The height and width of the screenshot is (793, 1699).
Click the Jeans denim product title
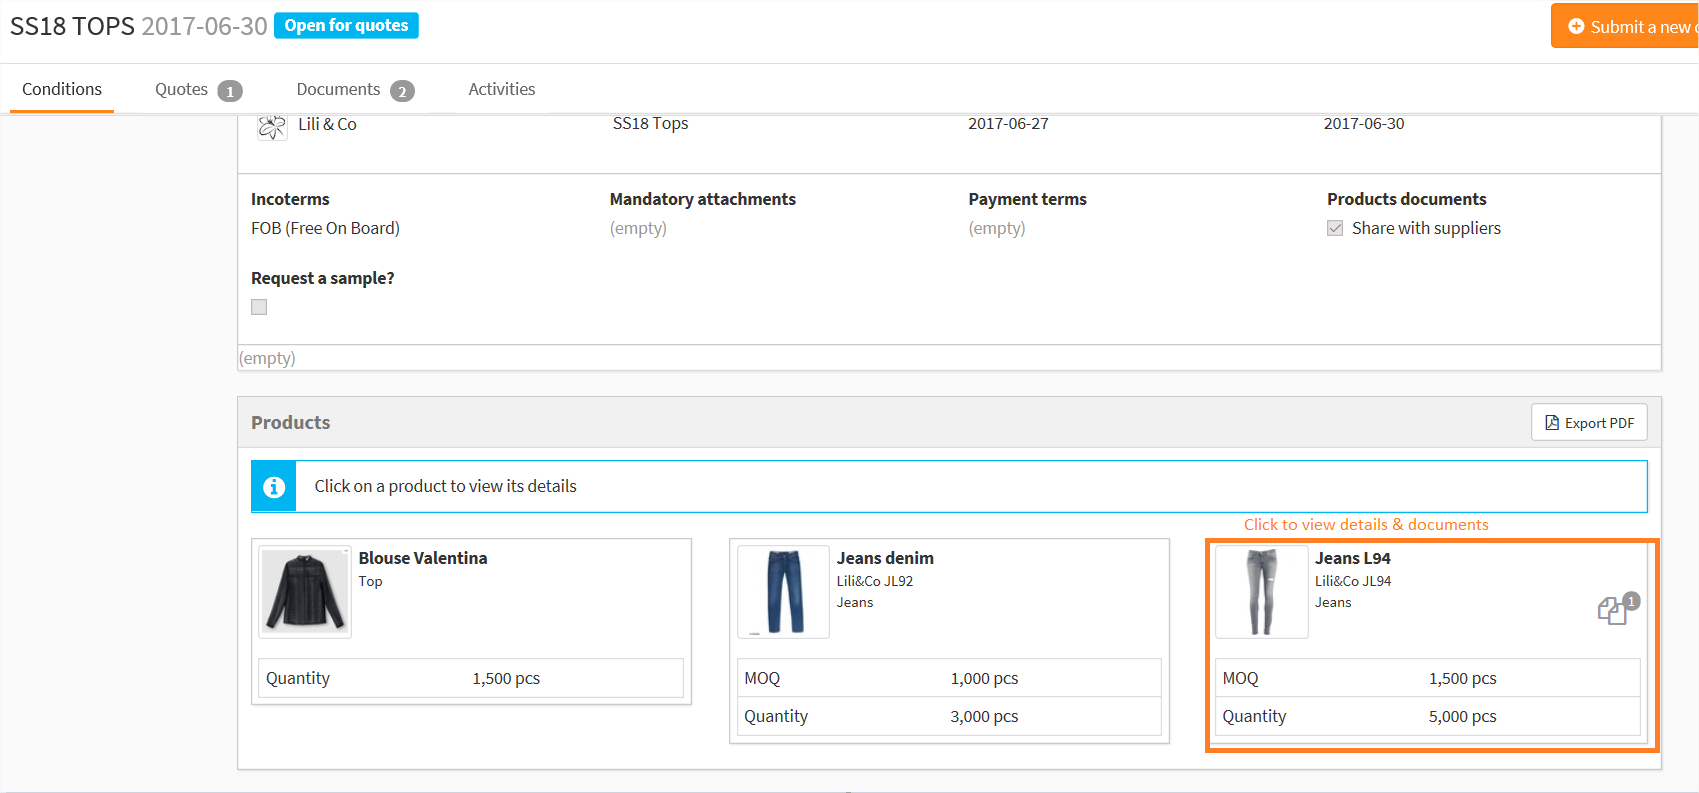pyautogui.click(x=885, y=558)
